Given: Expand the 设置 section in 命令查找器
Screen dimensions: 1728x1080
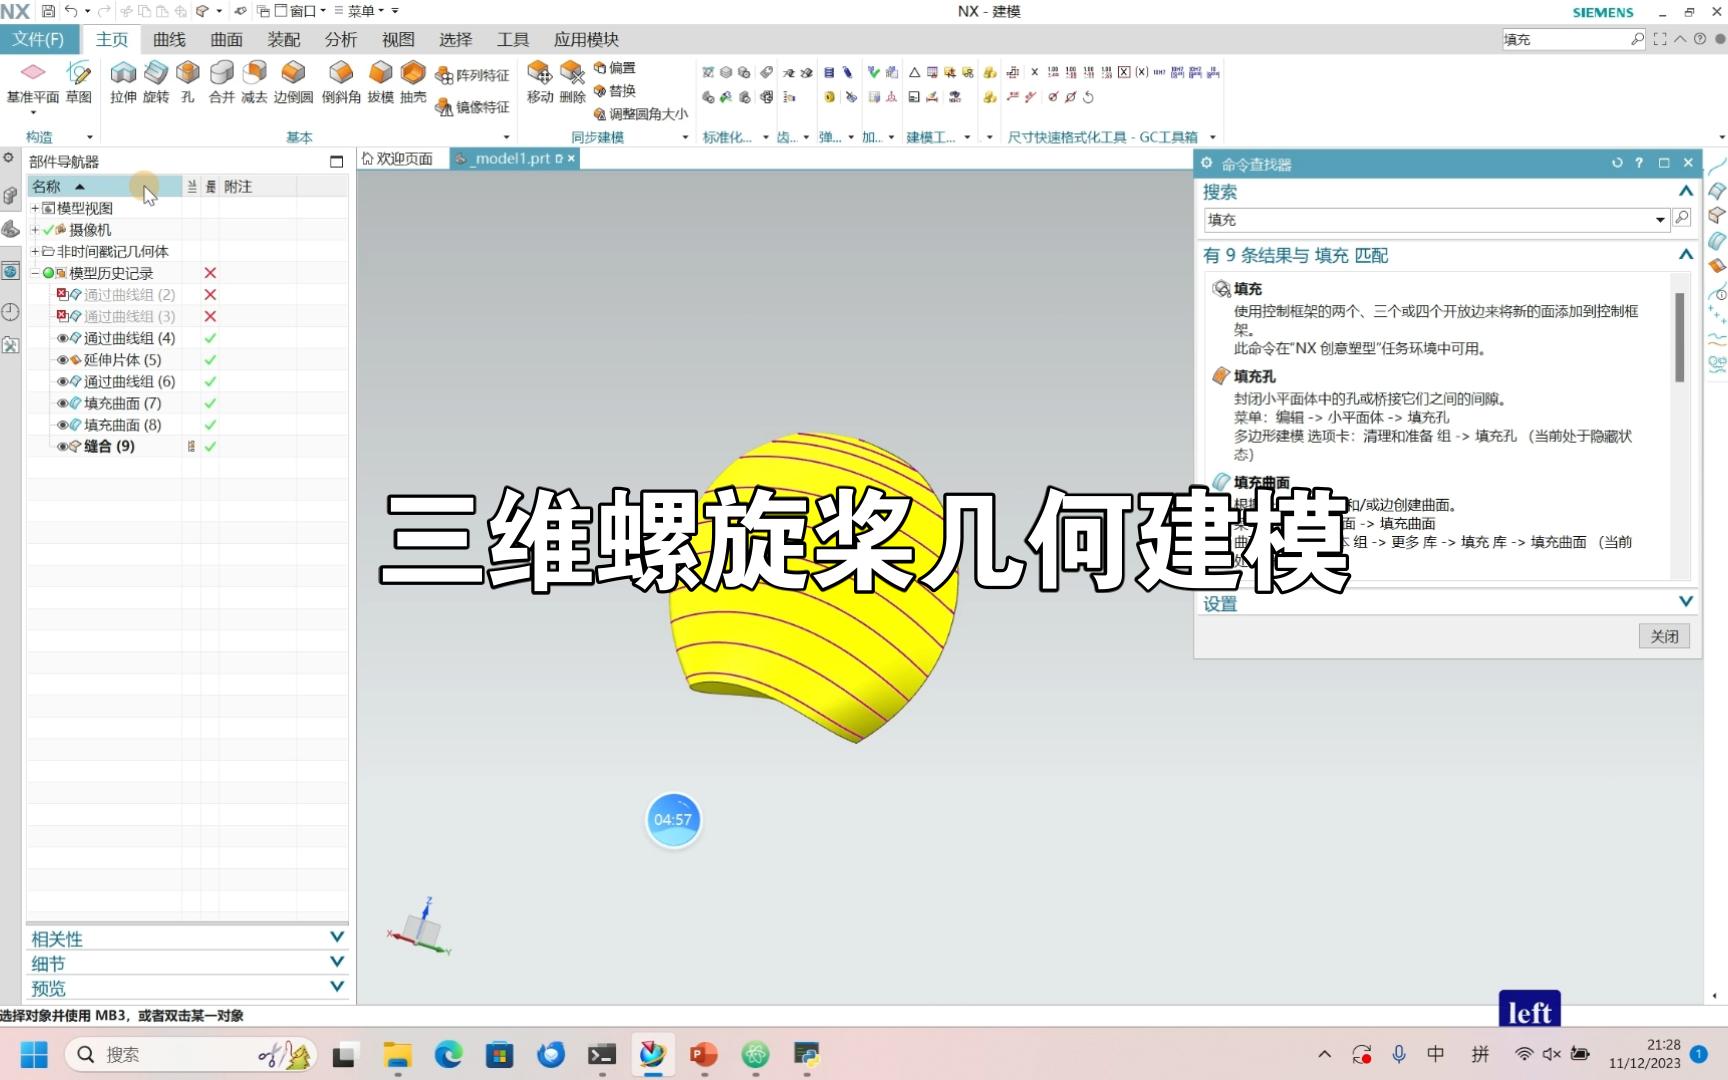Looking at the screenshot, I should pyautogui.click(x=1686, y=601).
